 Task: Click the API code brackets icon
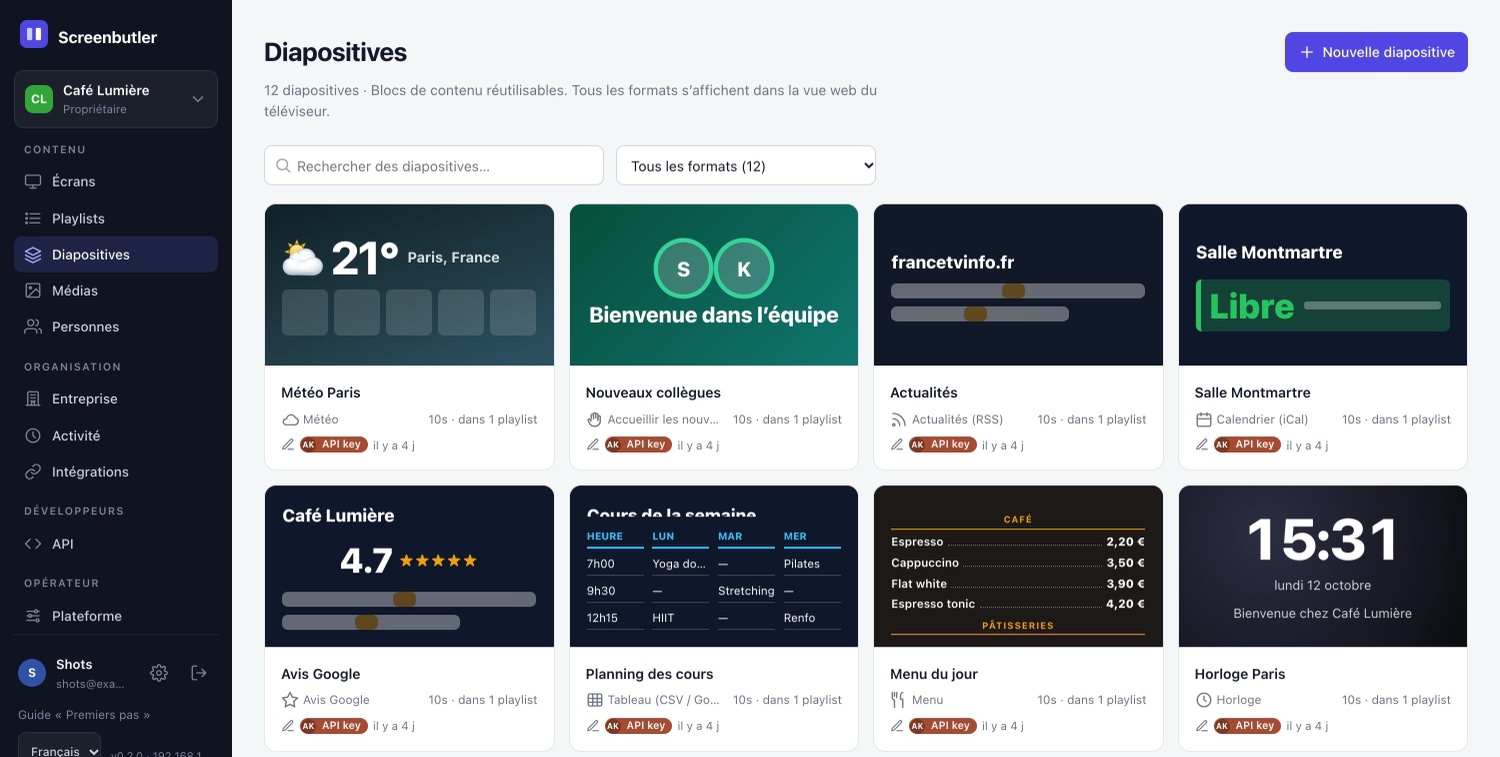click(x=33, y=544)
